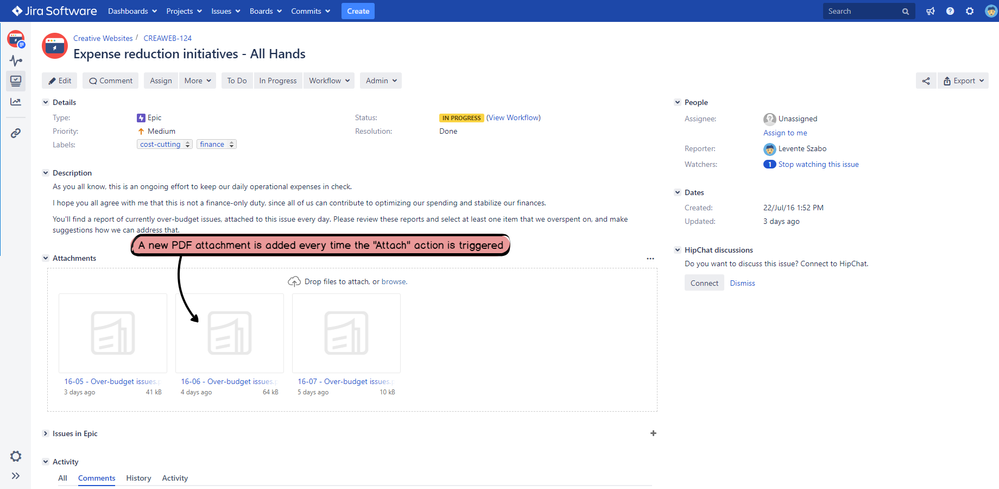
Task: Click Stop watching this issue link
Action: (x=819, y=164)
